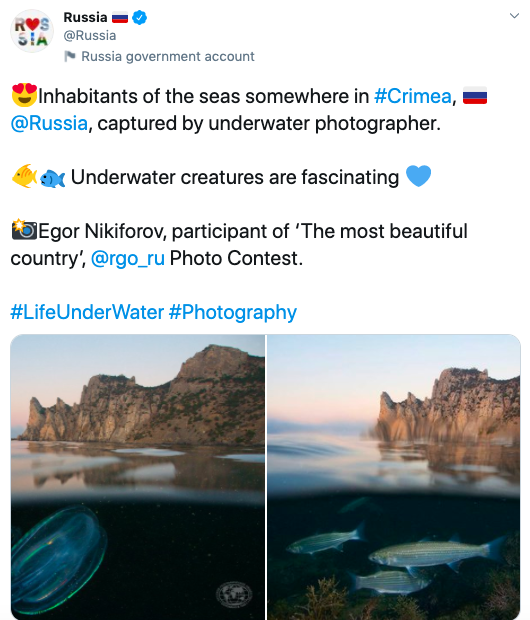Click the Russia government account label
Screen dimensions: 530x620
[x=168, y=57]
